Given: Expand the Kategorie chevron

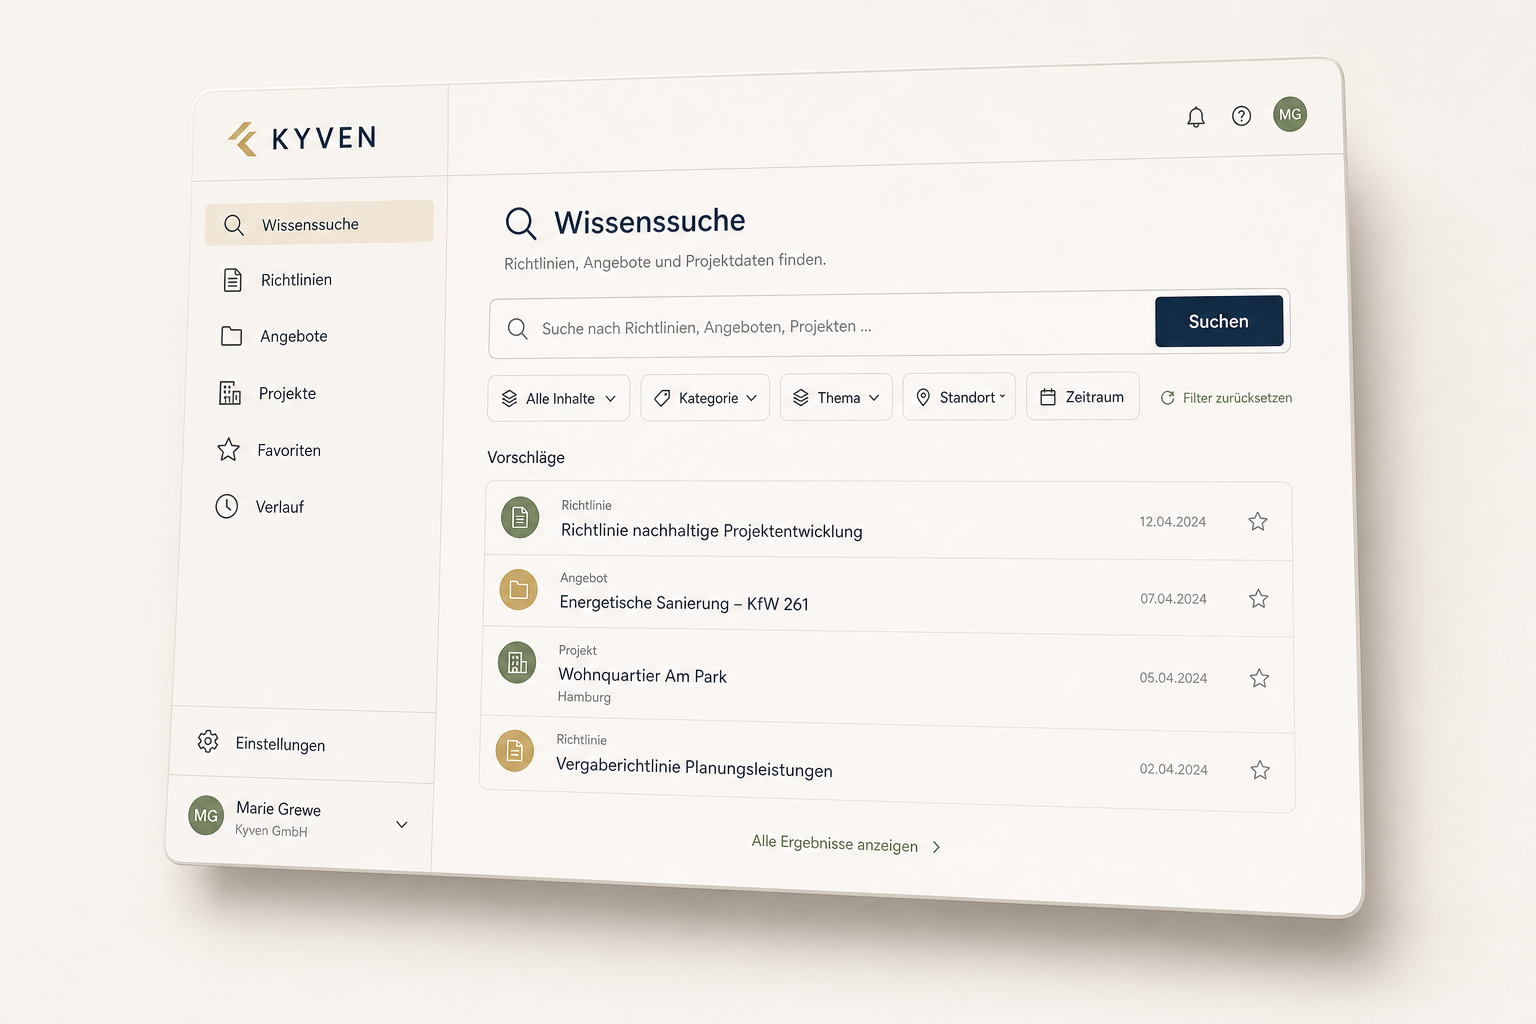Looking at the screenshot, I should pos(751,398).
